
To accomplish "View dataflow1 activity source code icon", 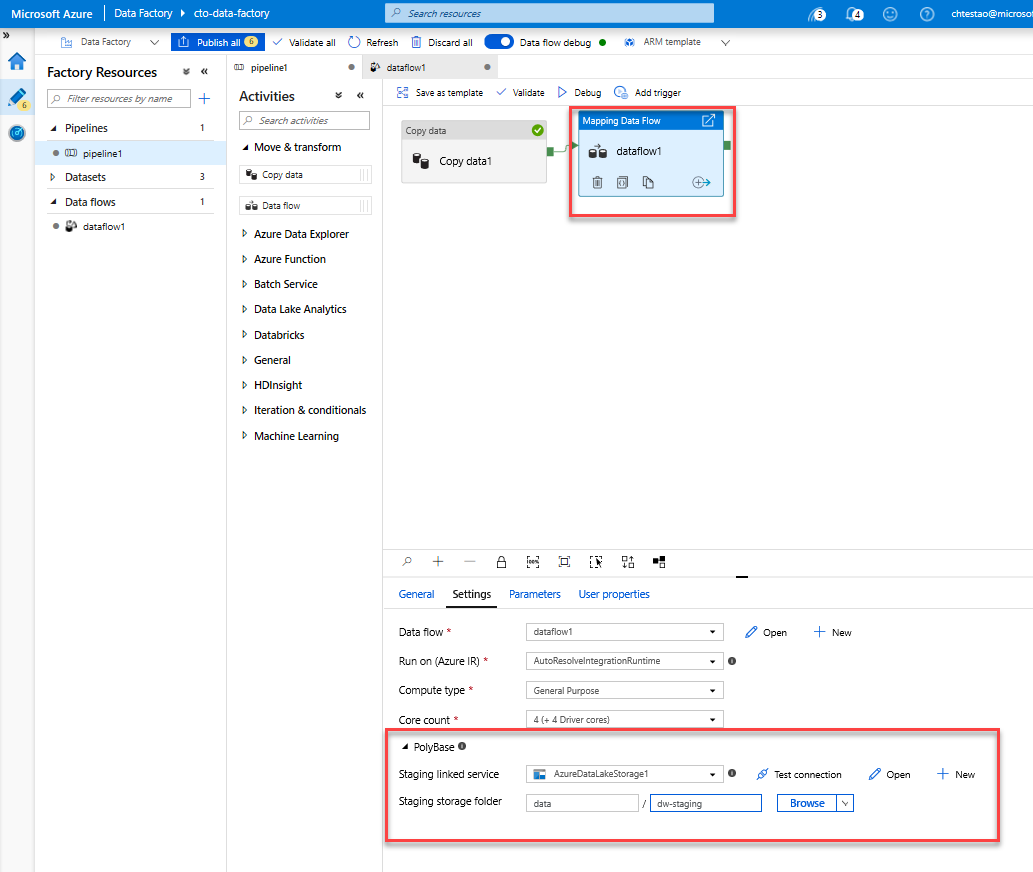I will [x=622, y=182].
